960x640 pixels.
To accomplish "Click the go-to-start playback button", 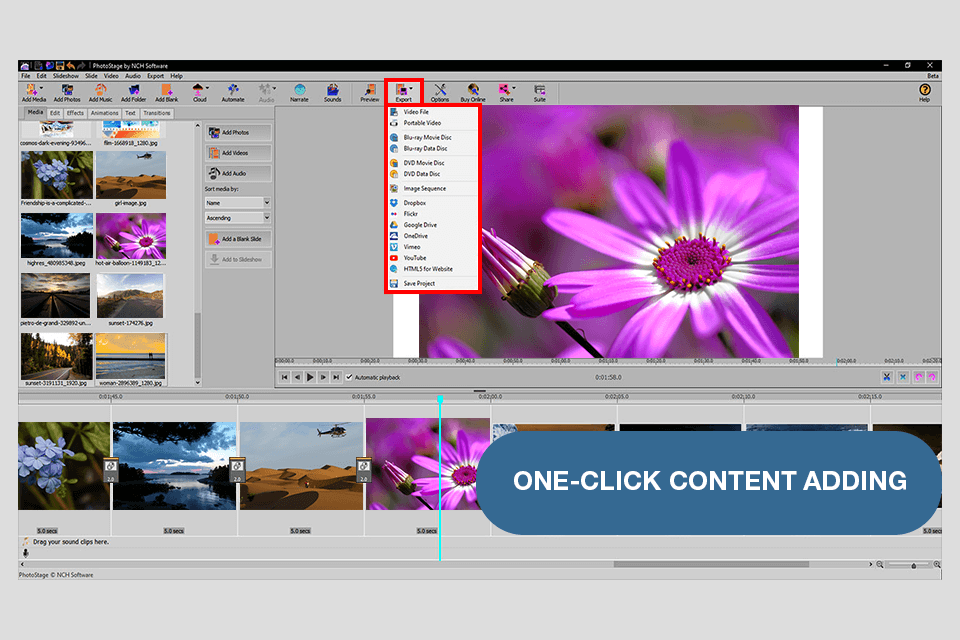I will point(284,377).
